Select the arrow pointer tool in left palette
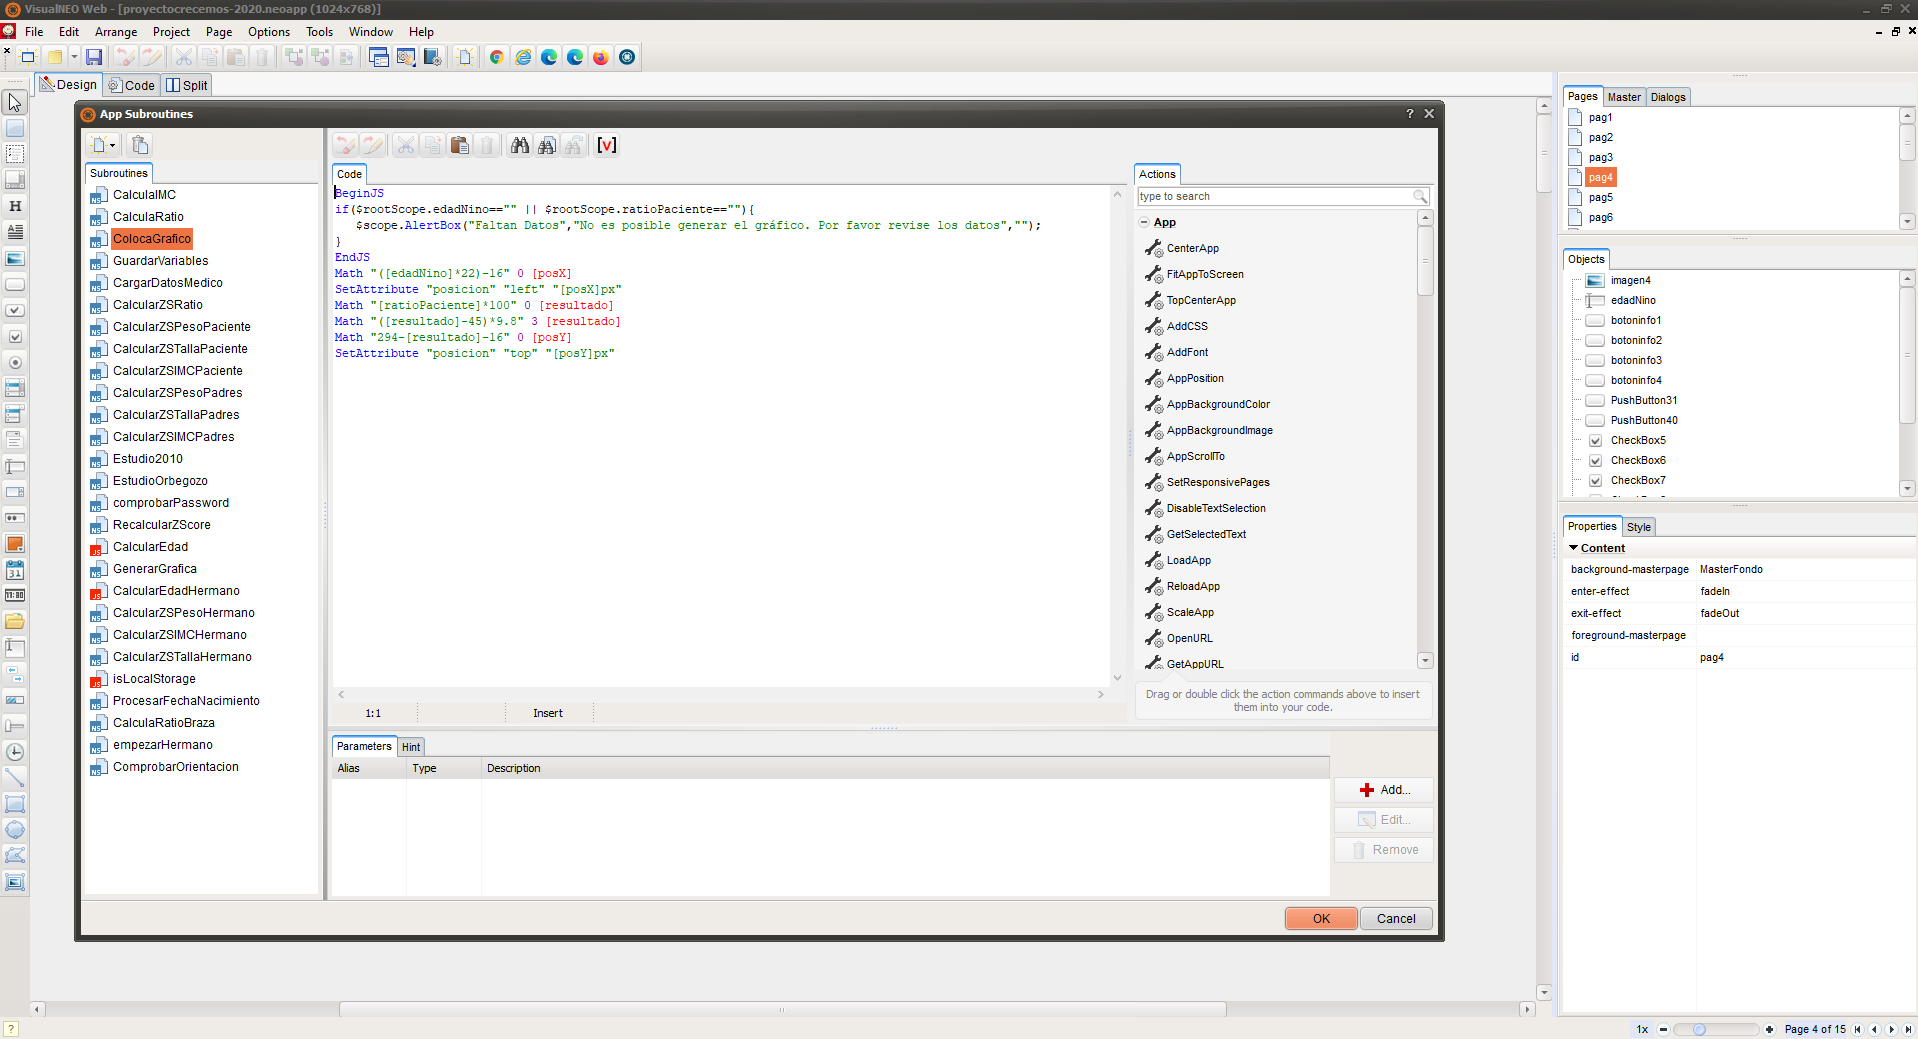Screen dimensions: 1918x1039 pos(15,102)
